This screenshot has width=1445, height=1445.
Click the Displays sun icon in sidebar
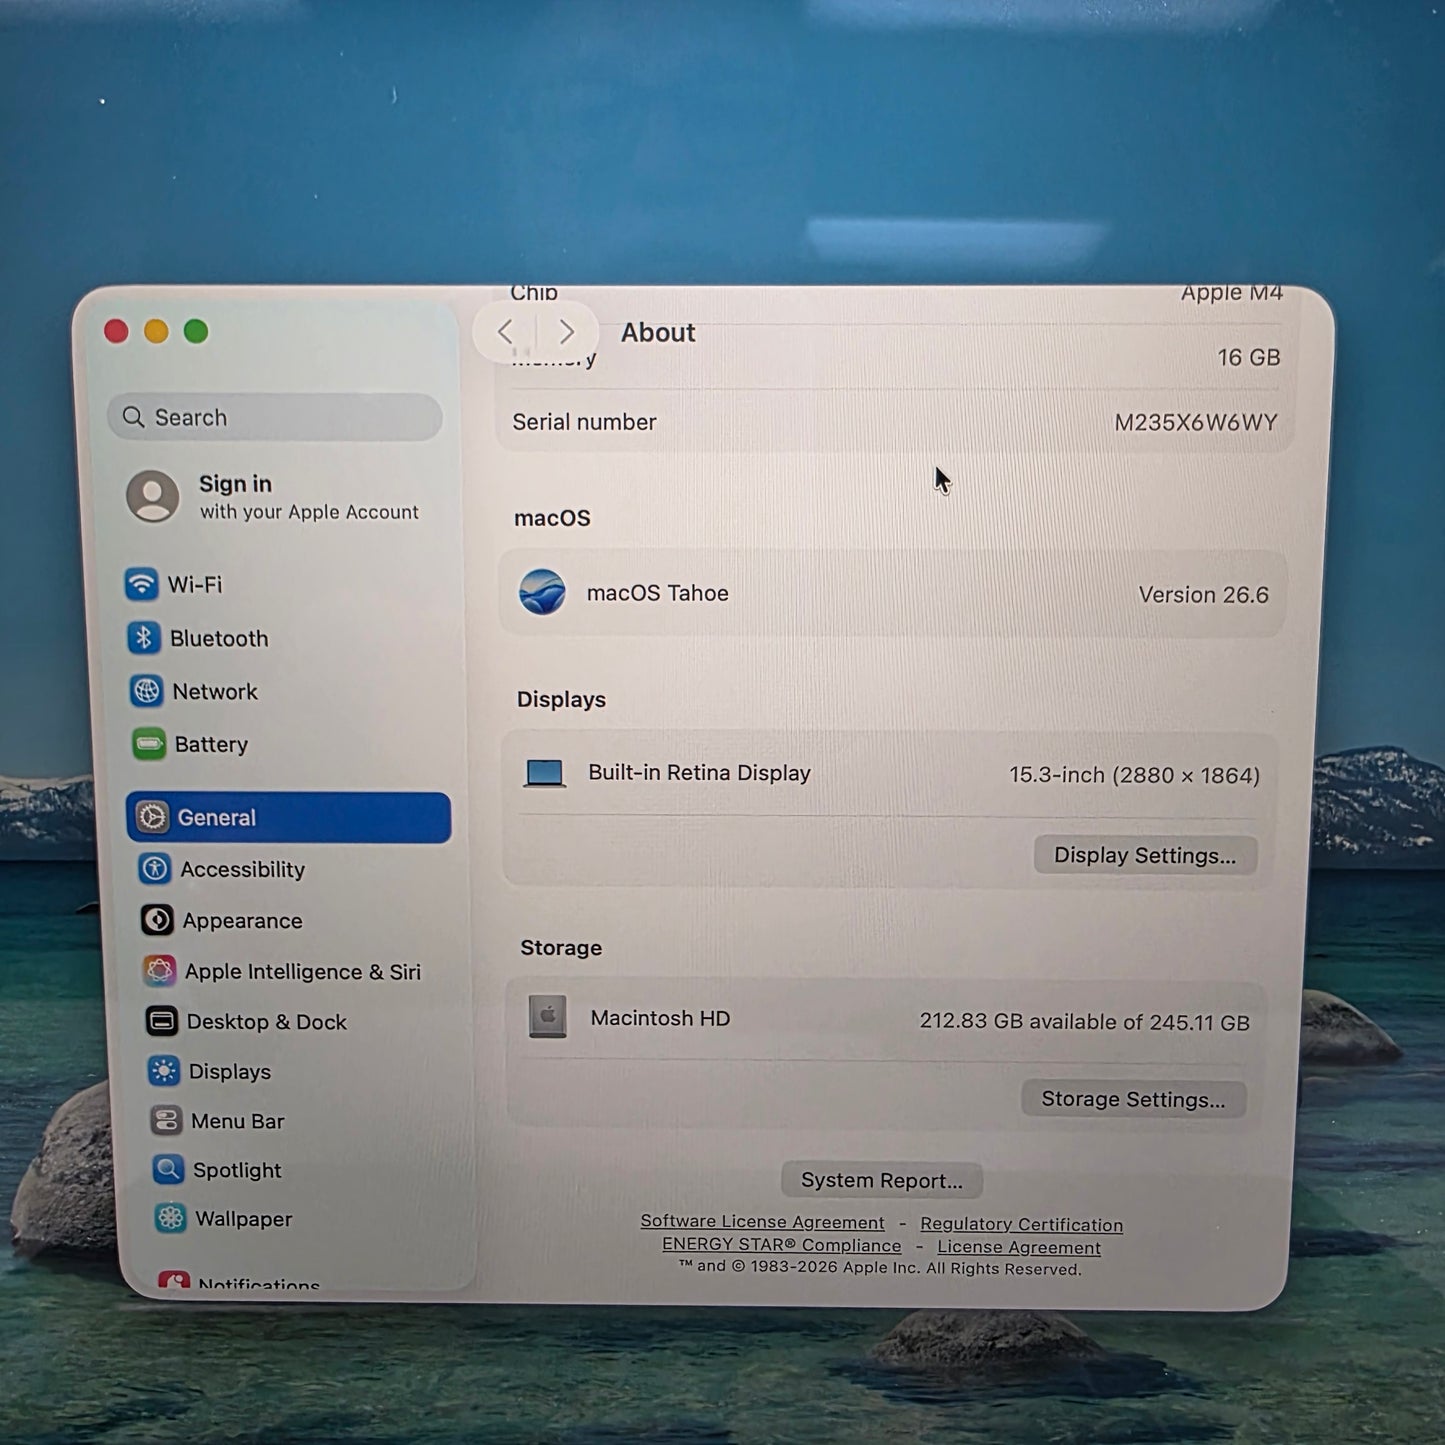[x=164, y=1071]
